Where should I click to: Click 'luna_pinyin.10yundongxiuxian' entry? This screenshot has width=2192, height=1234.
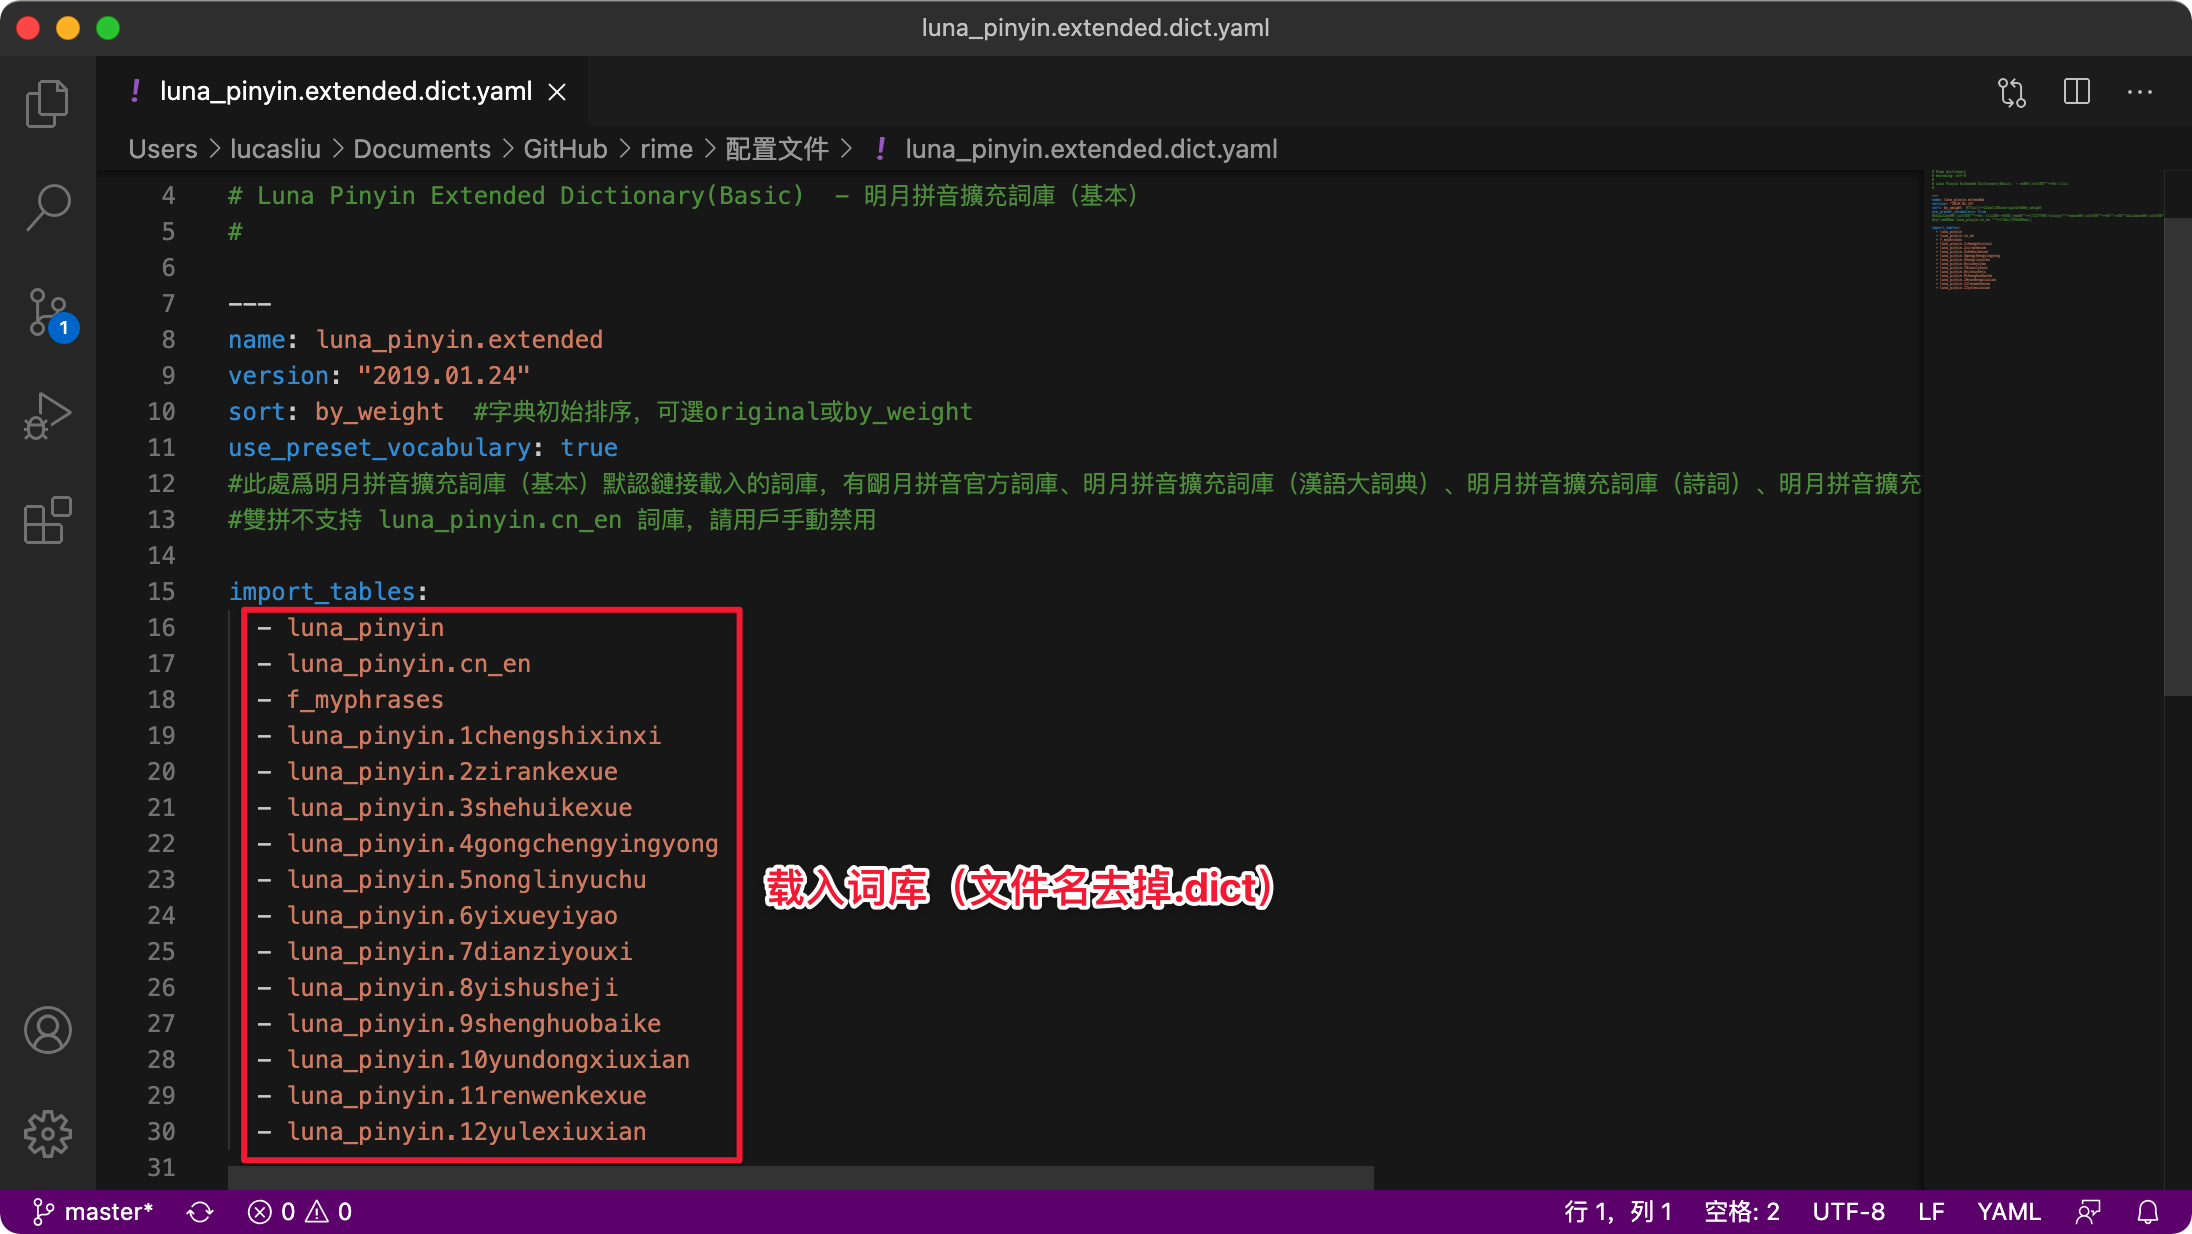pyautogui.click(x=488, y=1059)
